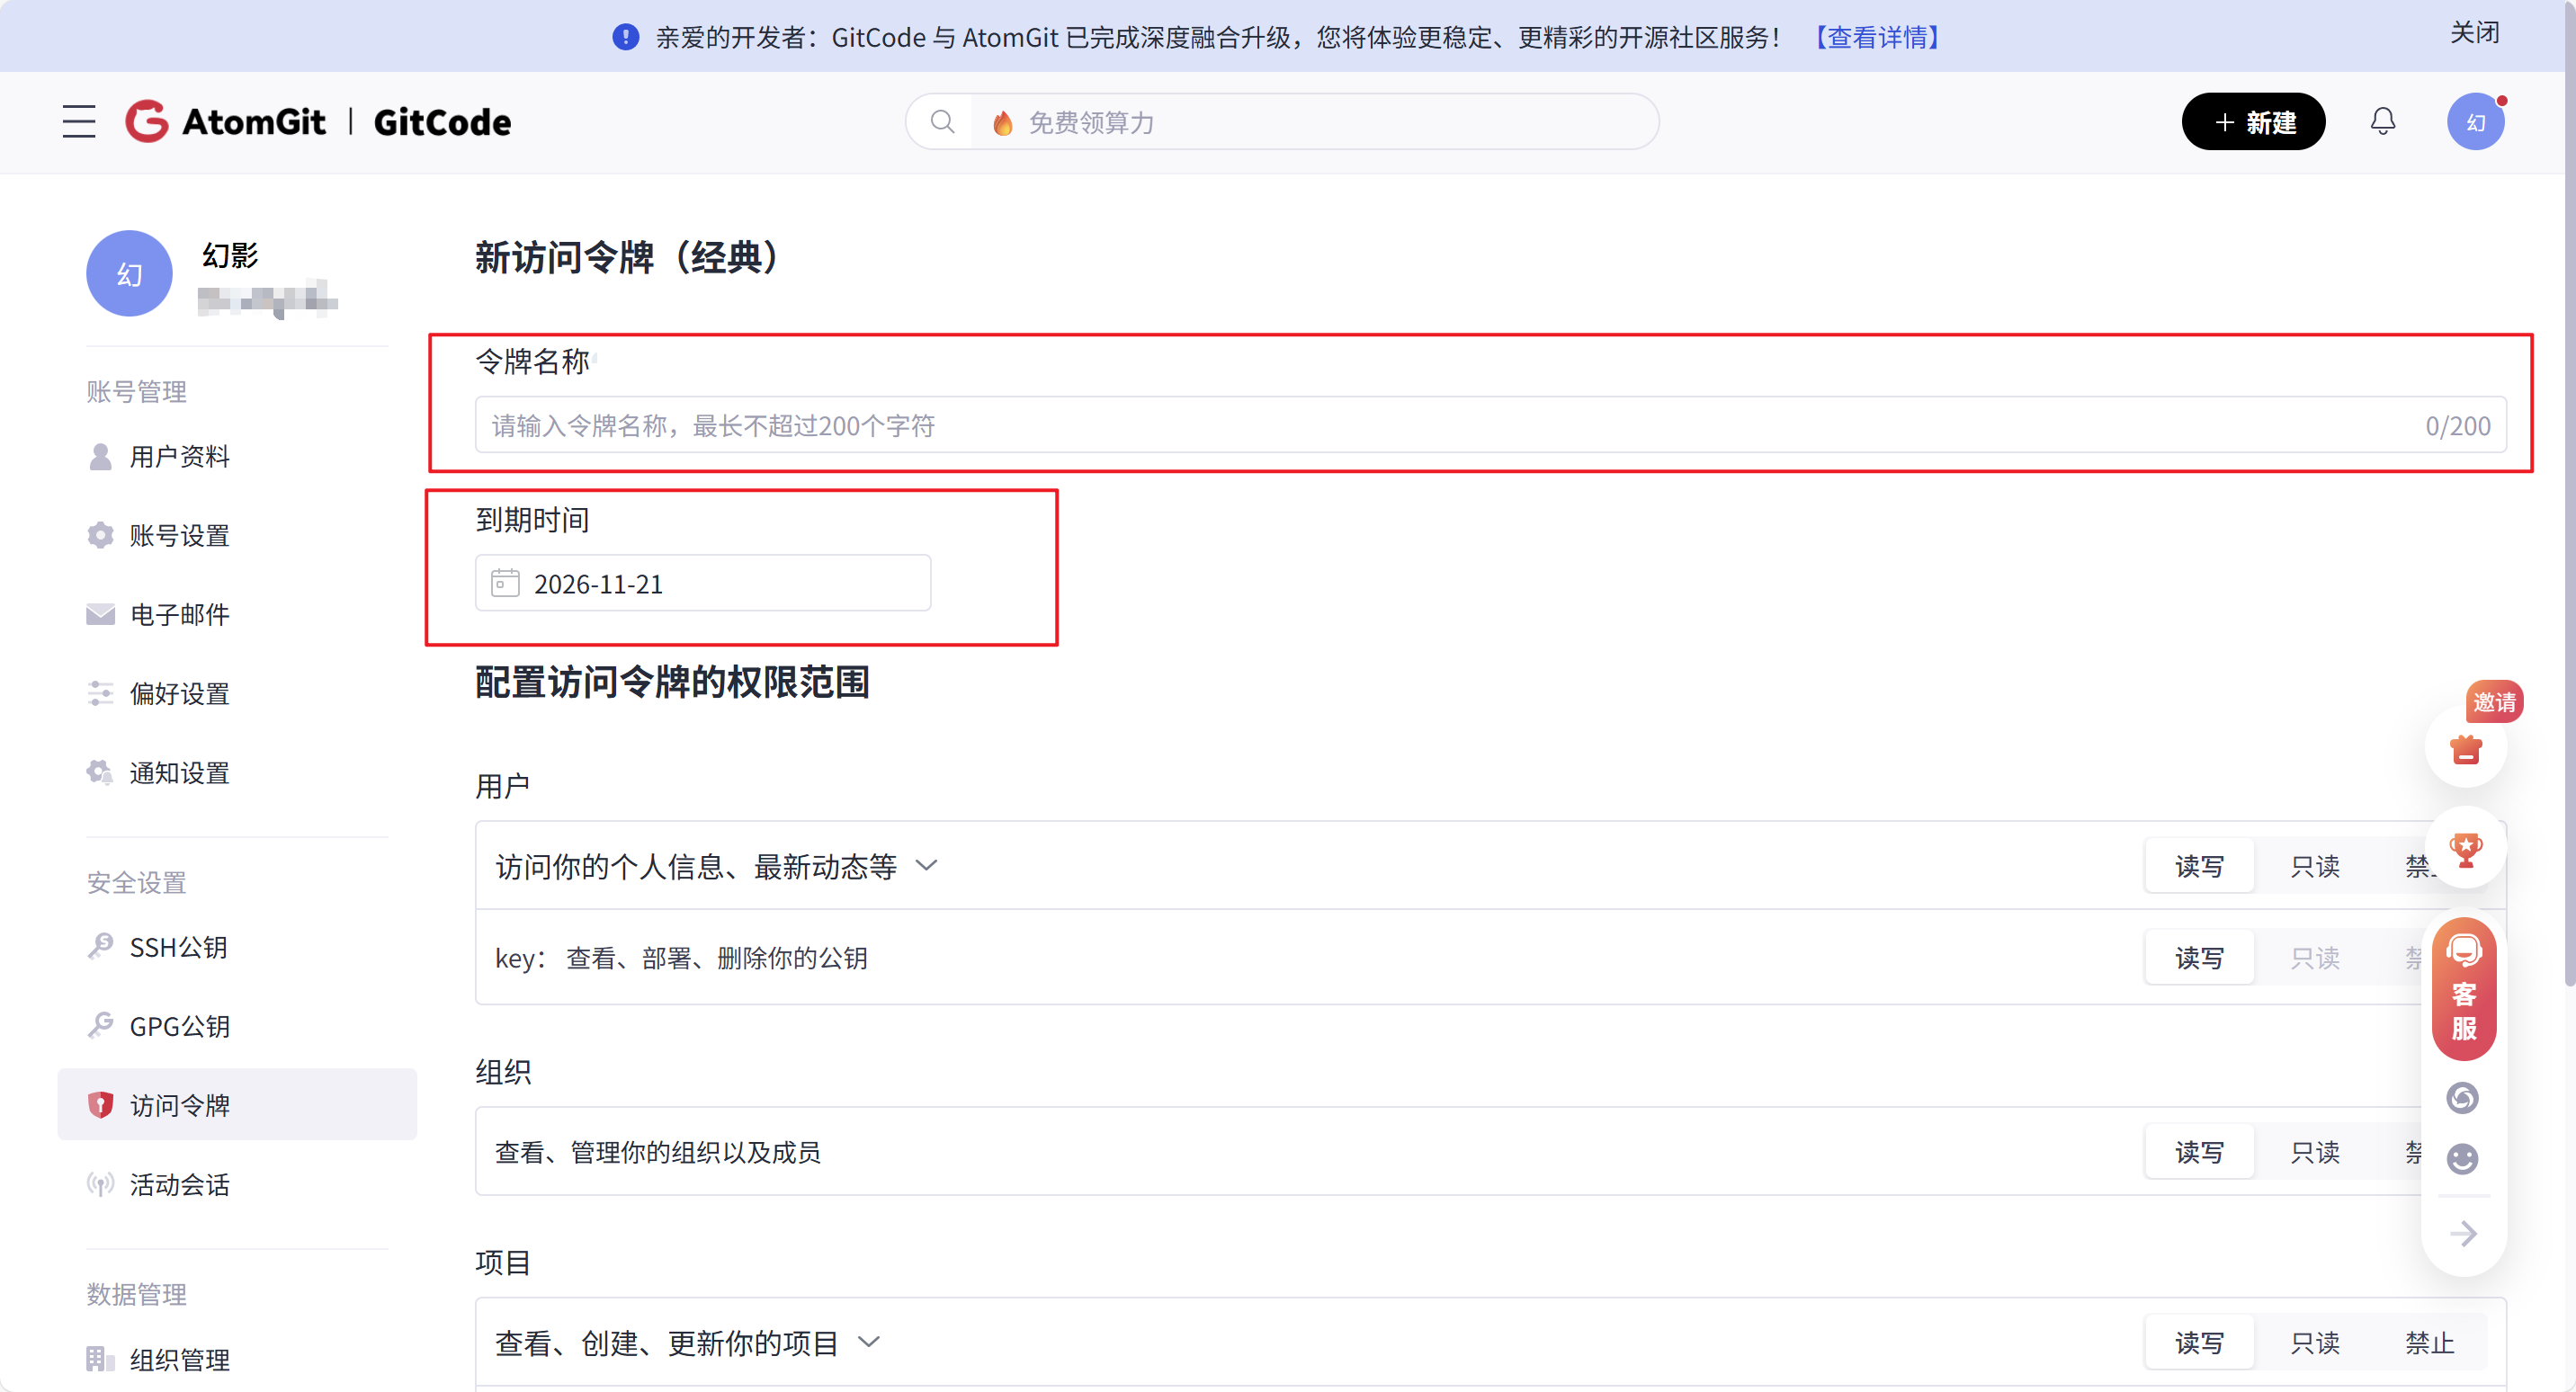
Task: Select 读写 for organization permission
Action: [2199, 1152]
